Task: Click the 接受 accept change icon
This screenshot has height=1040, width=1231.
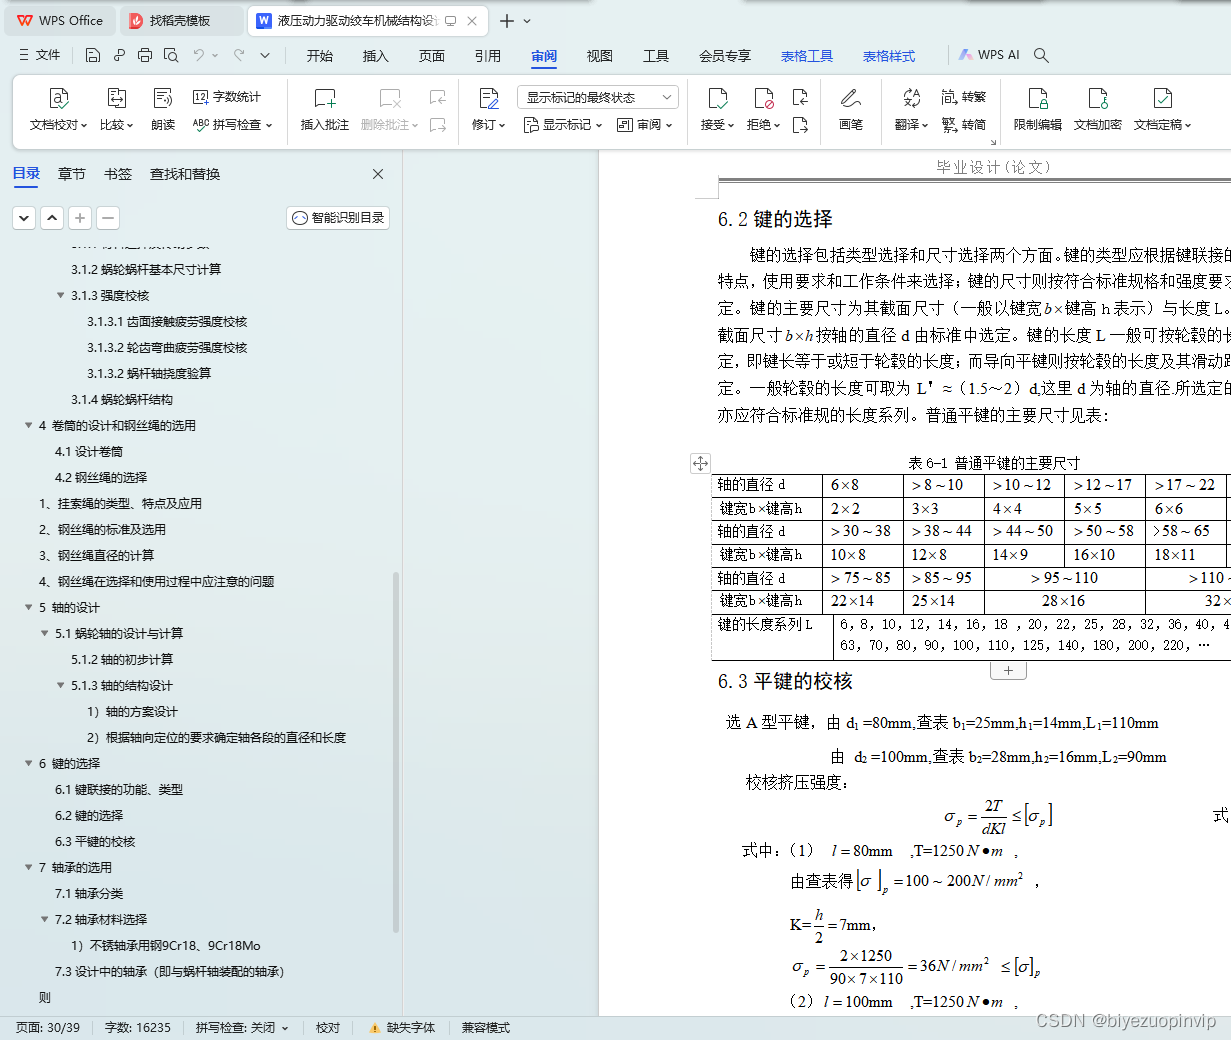Action: (717, 98)
